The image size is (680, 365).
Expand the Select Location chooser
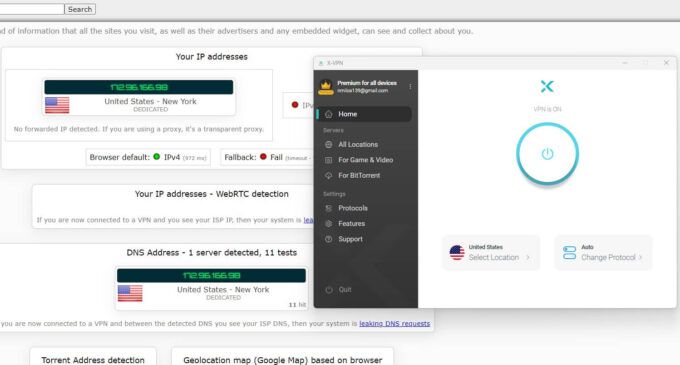click(491, 253)
